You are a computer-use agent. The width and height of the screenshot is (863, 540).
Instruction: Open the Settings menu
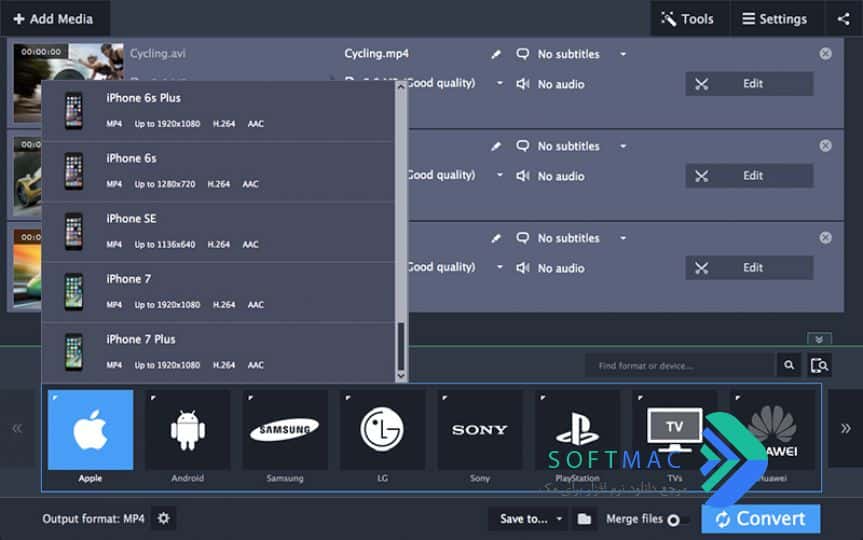click(x=776, y=19)
